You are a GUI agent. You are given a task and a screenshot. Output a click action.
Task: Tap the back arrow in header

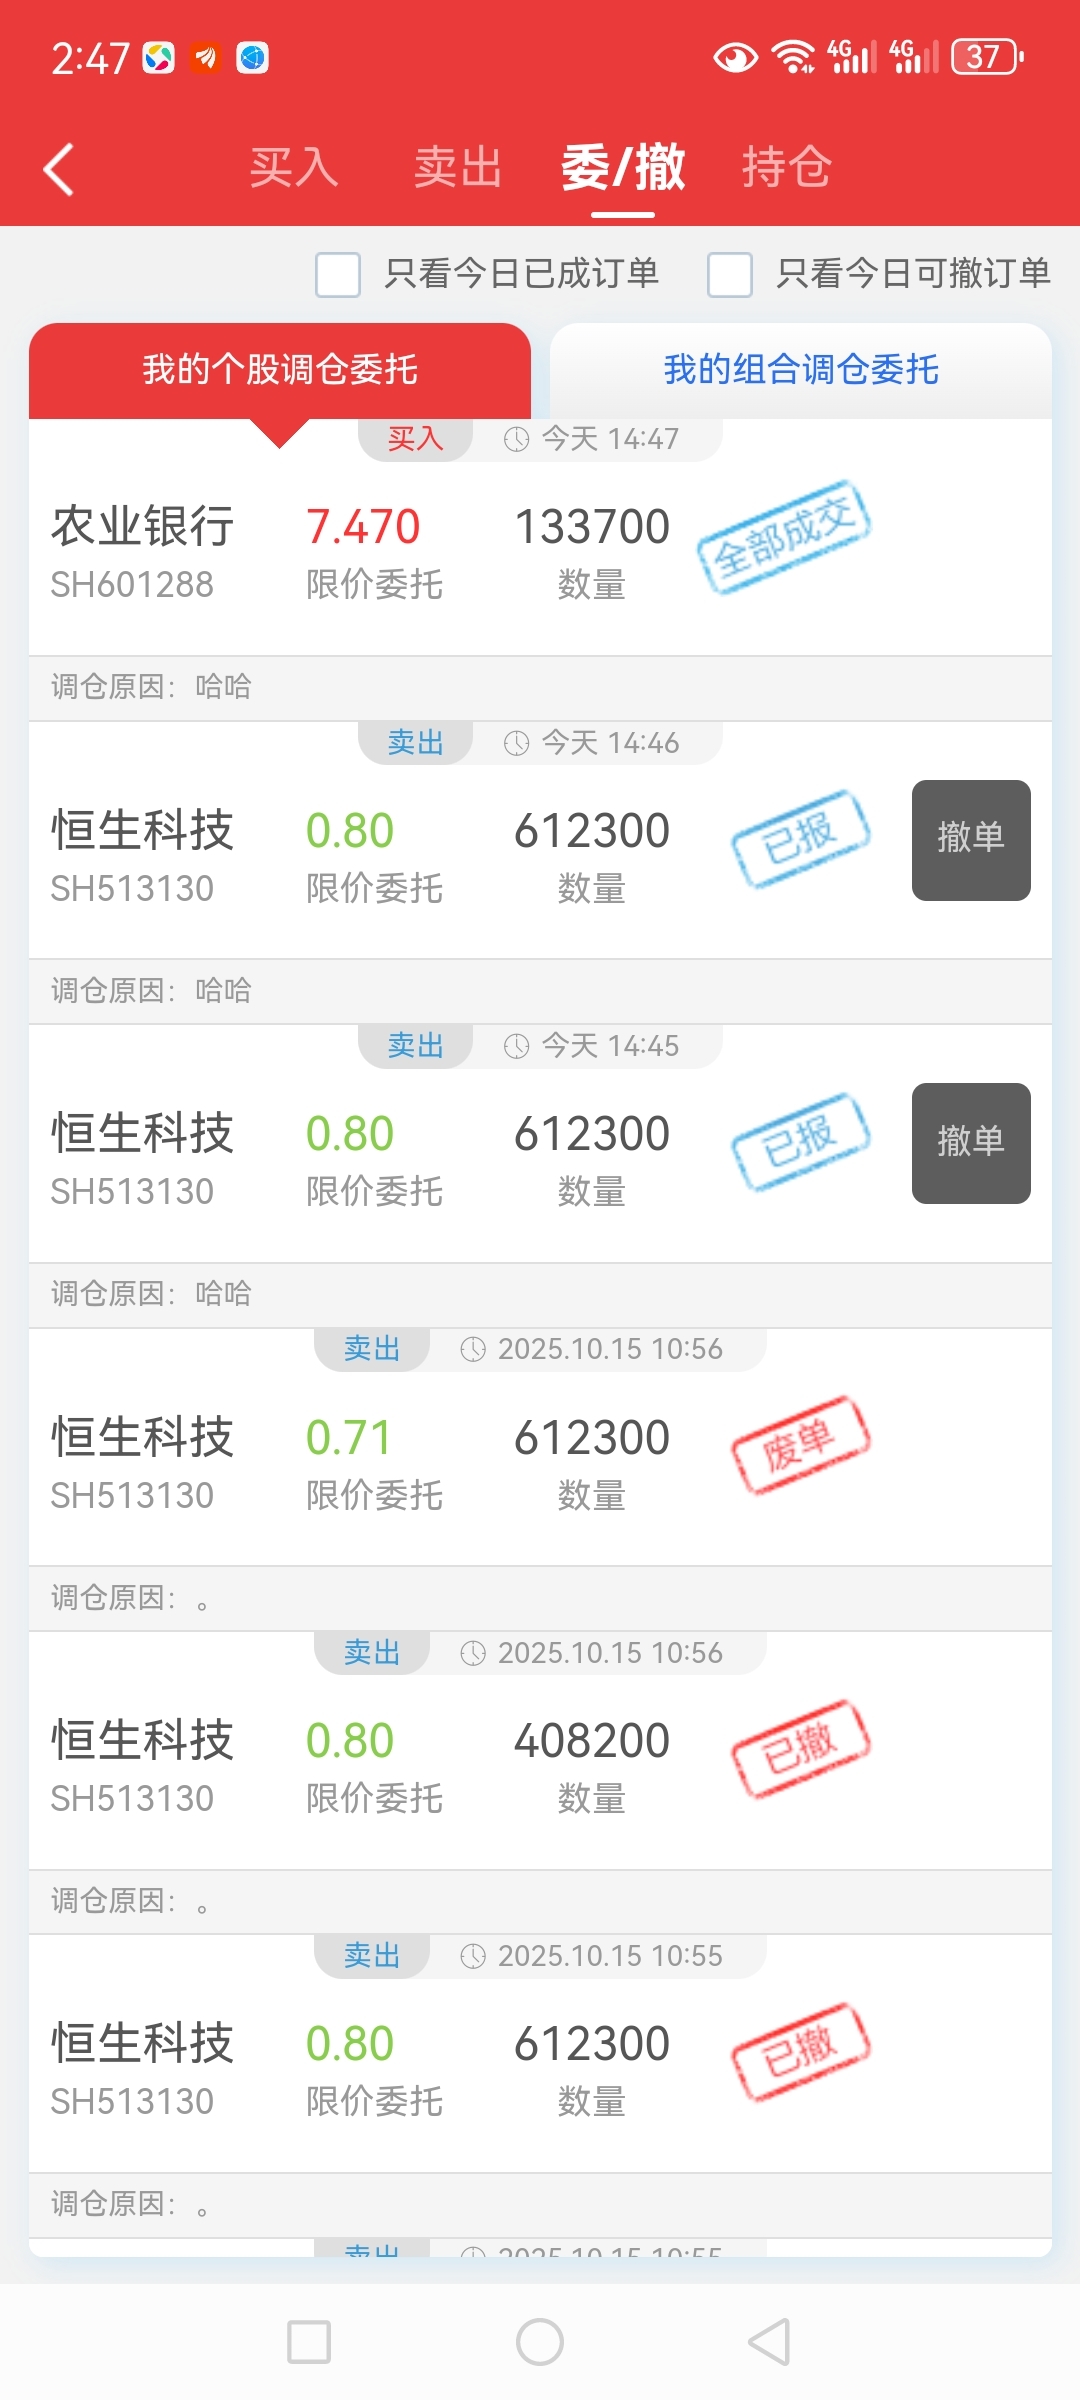pyautogui.click(x=60, y=168)
